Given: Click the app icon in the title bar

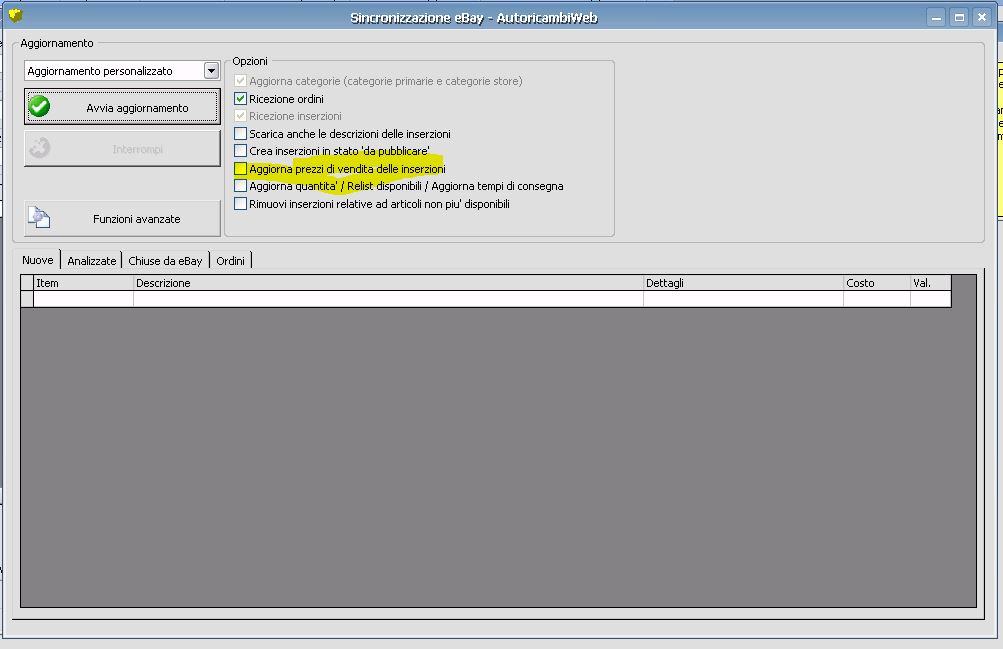Looking at the screenshot, I should pos(15,15).
